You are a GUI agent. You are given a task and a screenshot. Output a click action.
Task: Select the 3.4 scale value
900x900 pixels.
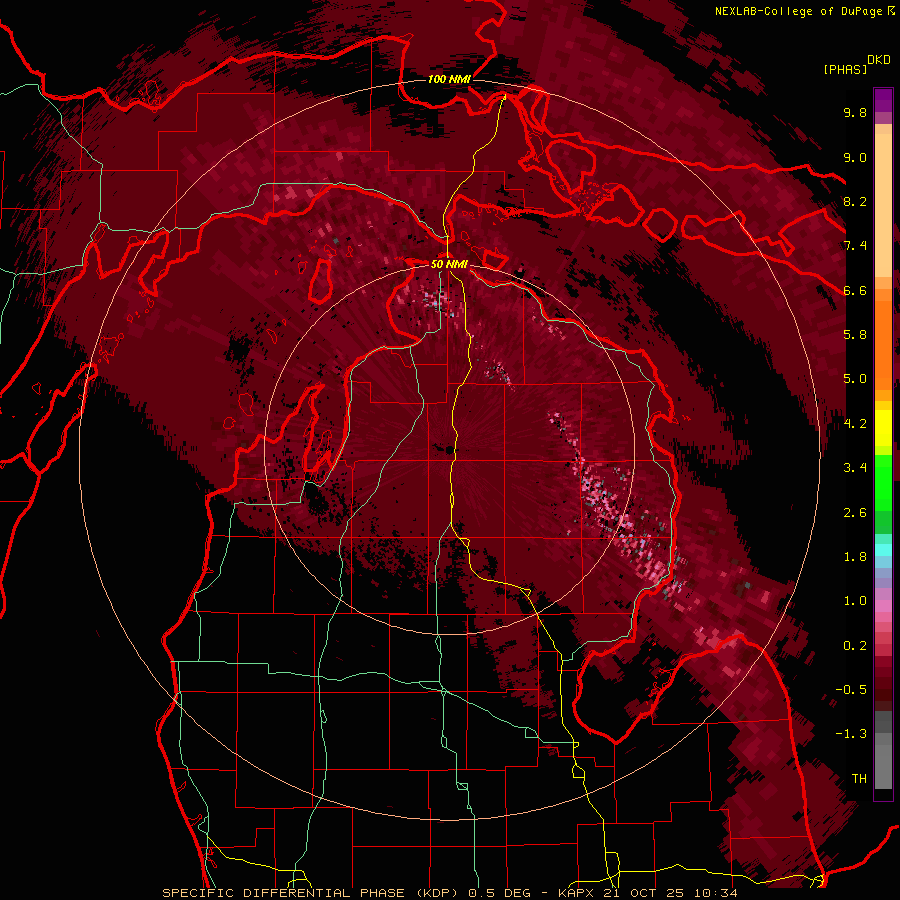pos(855,468)
